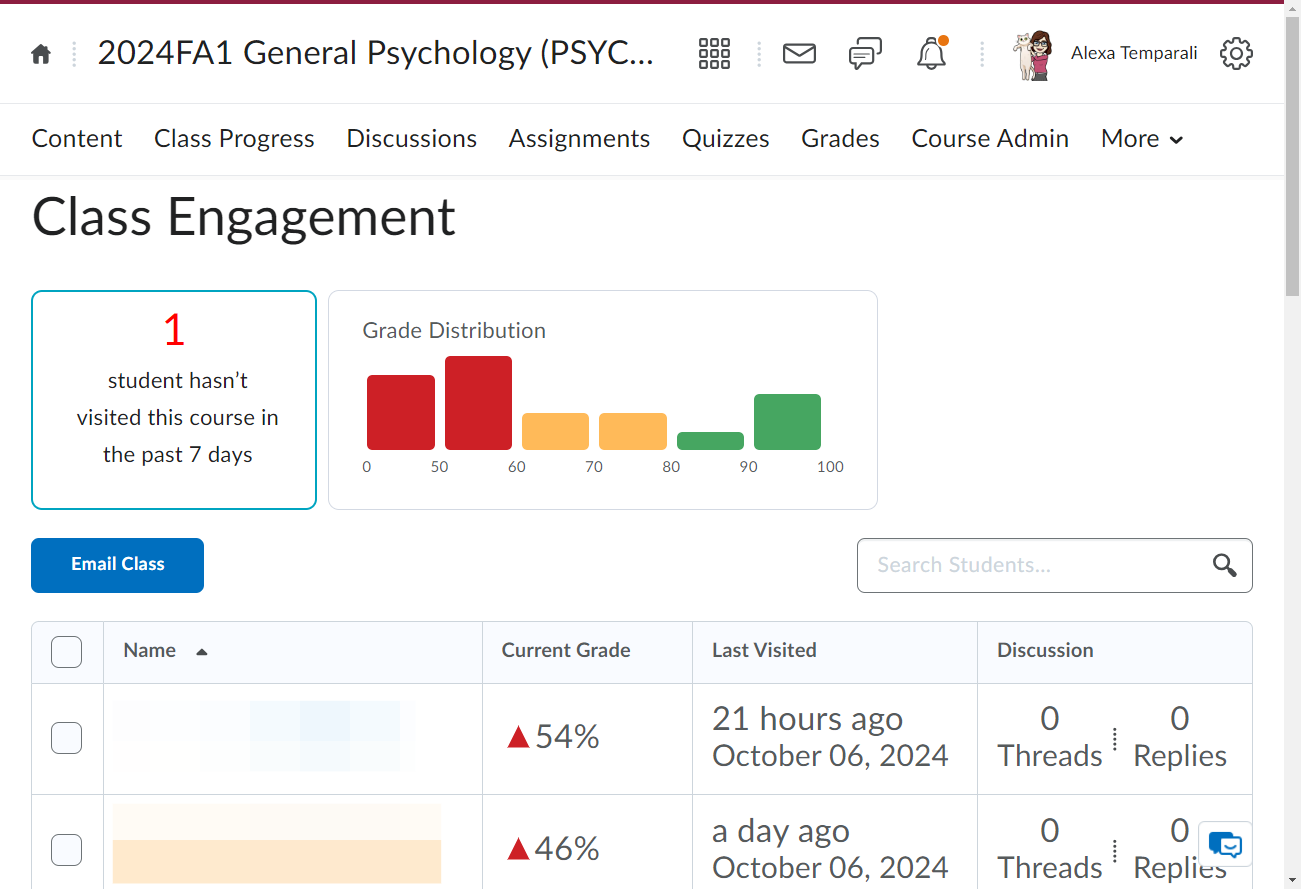Open Grades in the navbar

point(840,139)
